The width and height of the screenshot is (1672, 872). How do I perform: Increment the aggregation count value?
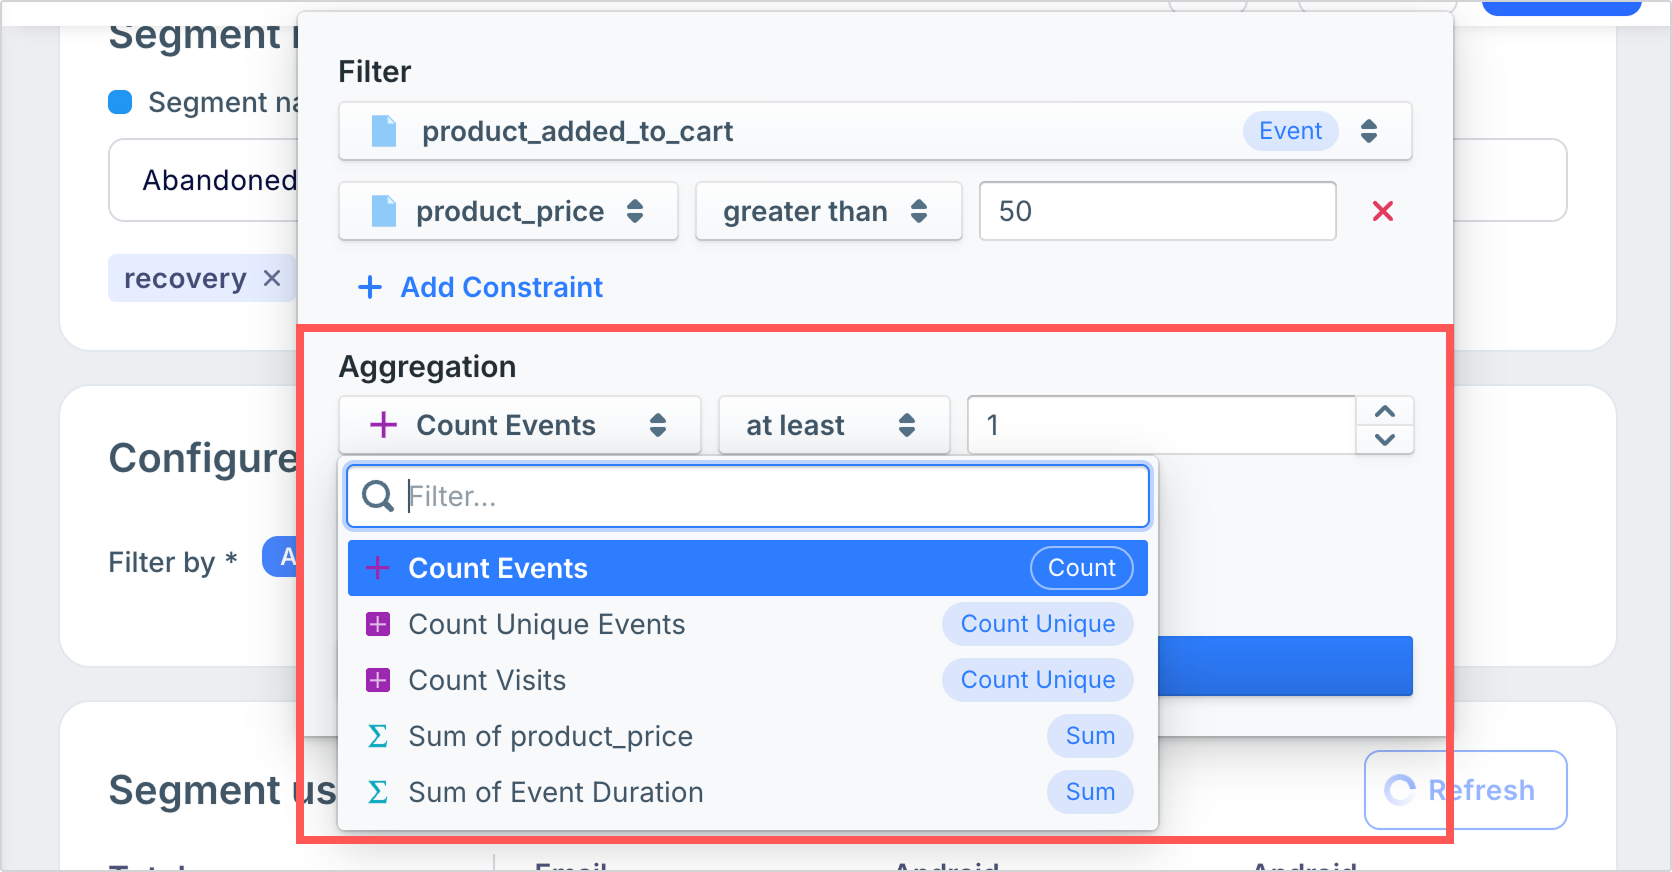tap(1385, 412)
